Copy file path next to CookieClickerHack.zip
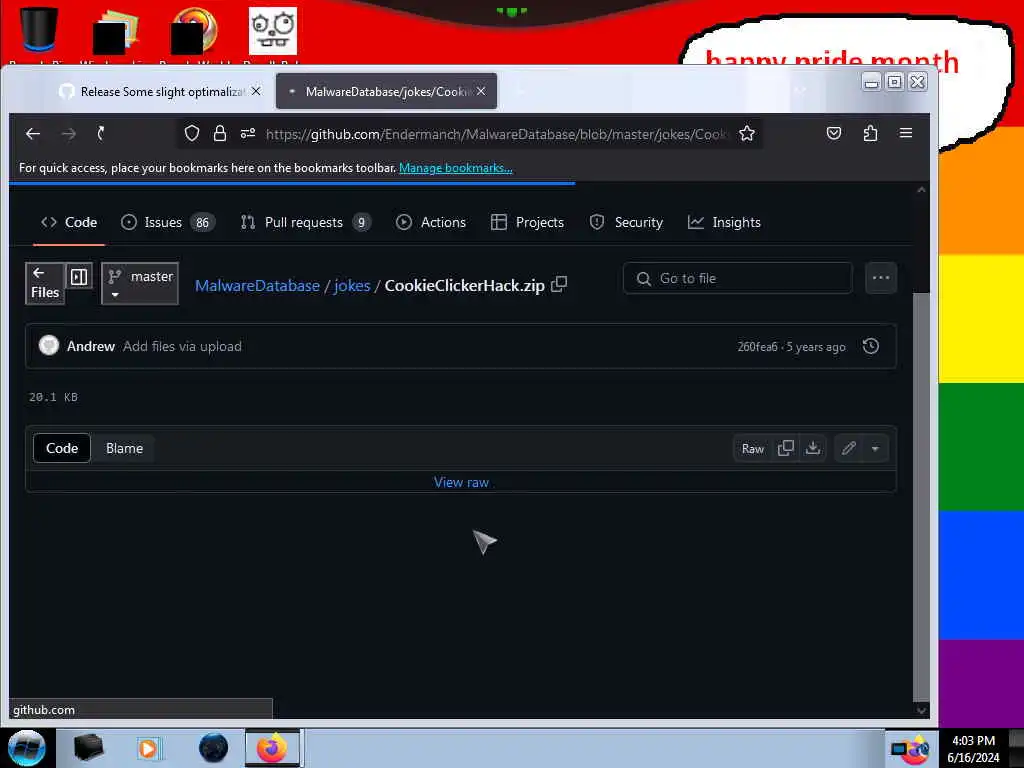Image resolution: width=1024 pixels, height=768 pixels. tap(559, 285)
